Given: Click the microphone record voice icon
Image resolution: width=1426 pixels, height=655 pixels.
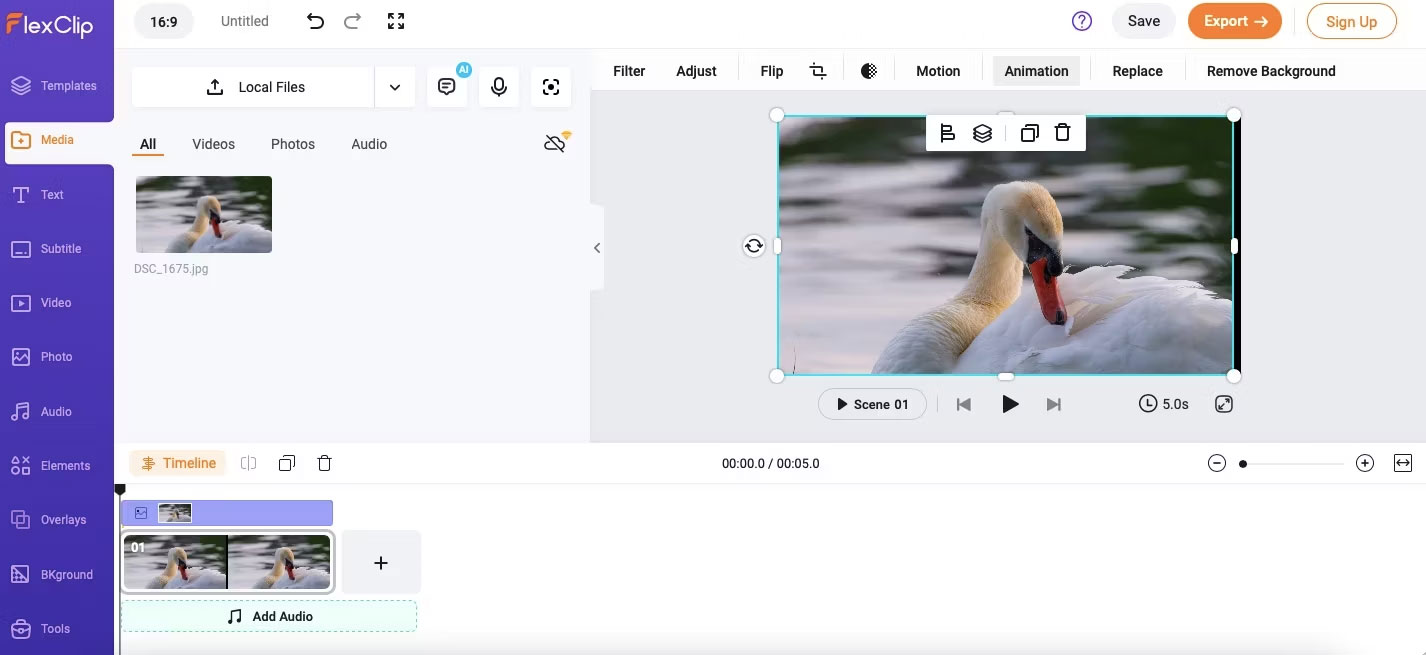Looking at the screenshot, I should (x=498, y=87).
